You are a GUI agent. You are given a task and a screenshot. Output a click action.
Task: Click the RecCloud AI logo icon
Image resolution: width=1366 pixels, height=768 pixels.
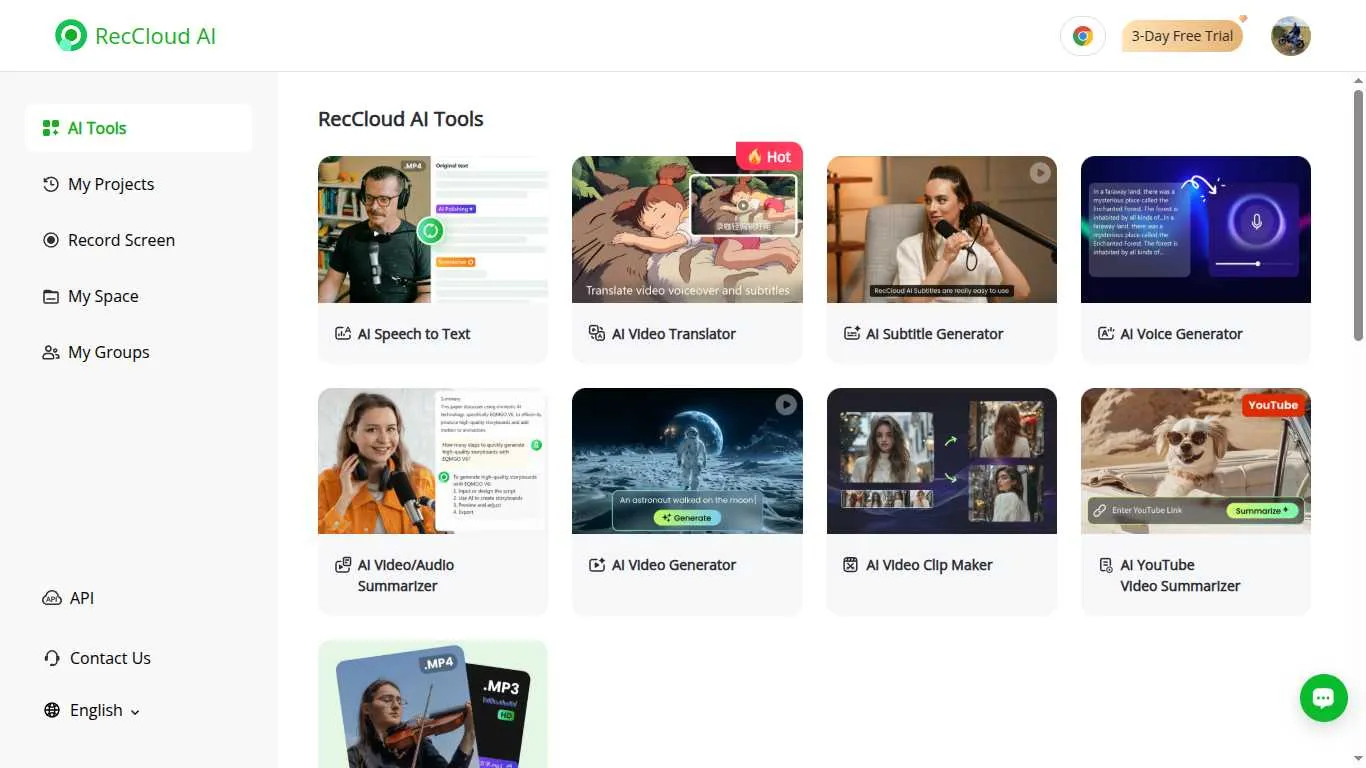(x=71, y=36)
